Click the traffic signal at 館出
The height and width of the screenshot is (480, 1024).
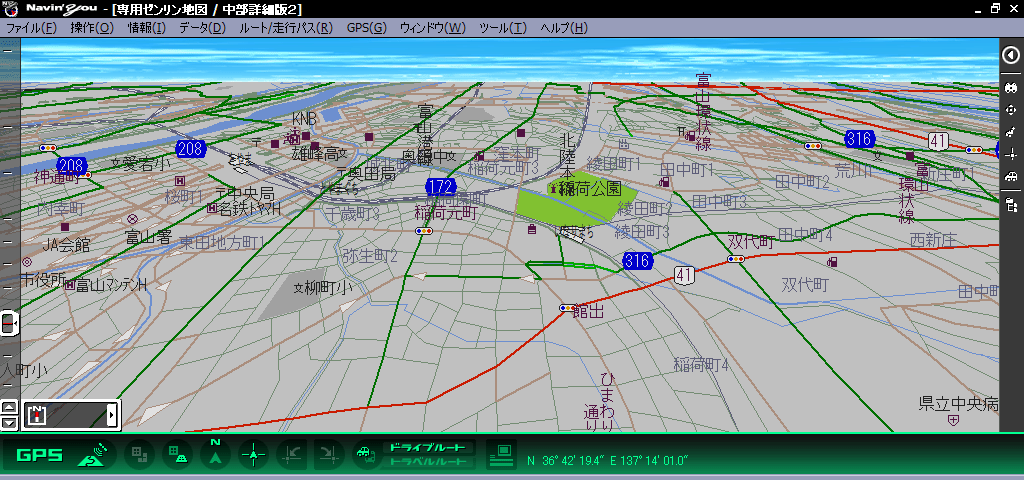click(x=566, y=308)
